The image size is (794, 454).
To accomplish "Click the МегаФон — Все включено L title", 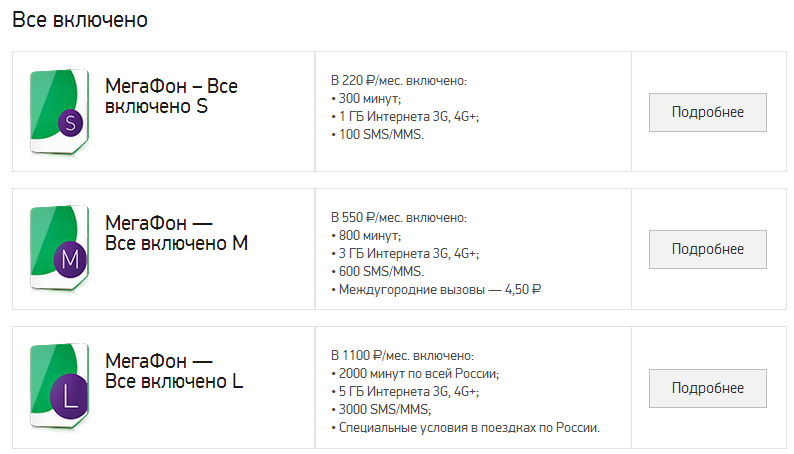I will pyautogui.click(x=174, y=371).
